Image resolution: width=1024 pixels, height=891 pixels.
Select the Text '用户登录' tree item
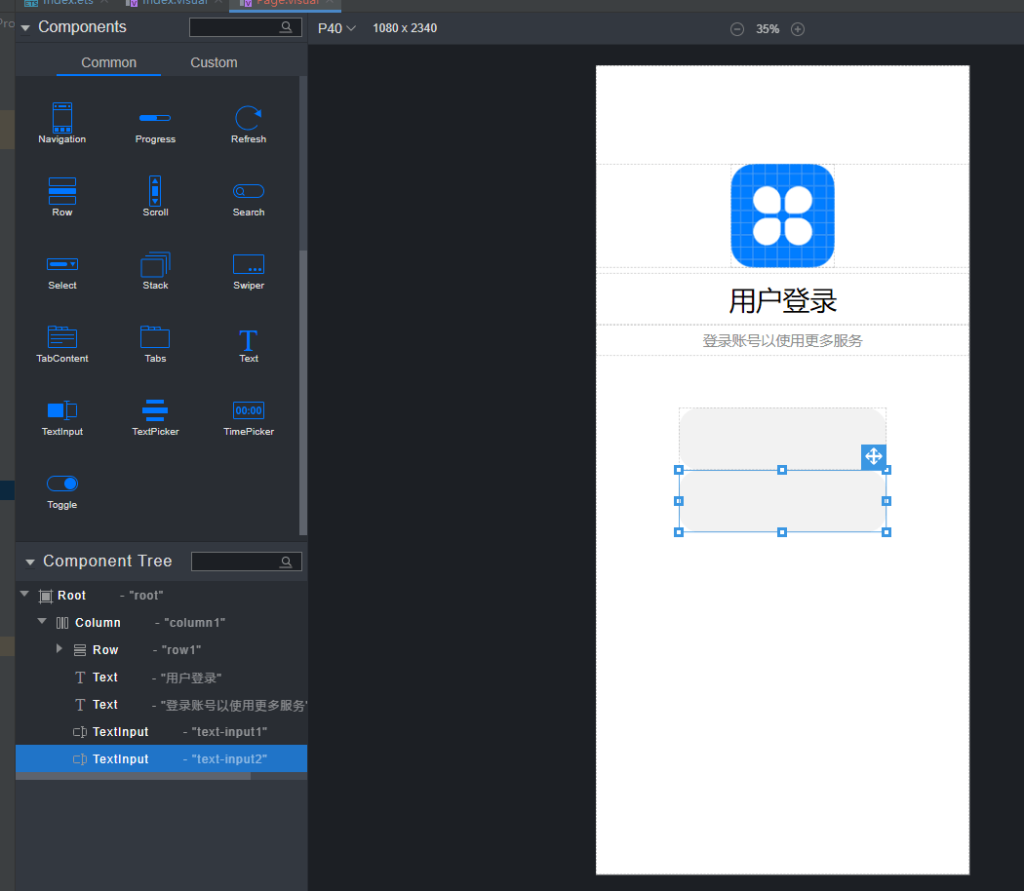pos(103,677)
